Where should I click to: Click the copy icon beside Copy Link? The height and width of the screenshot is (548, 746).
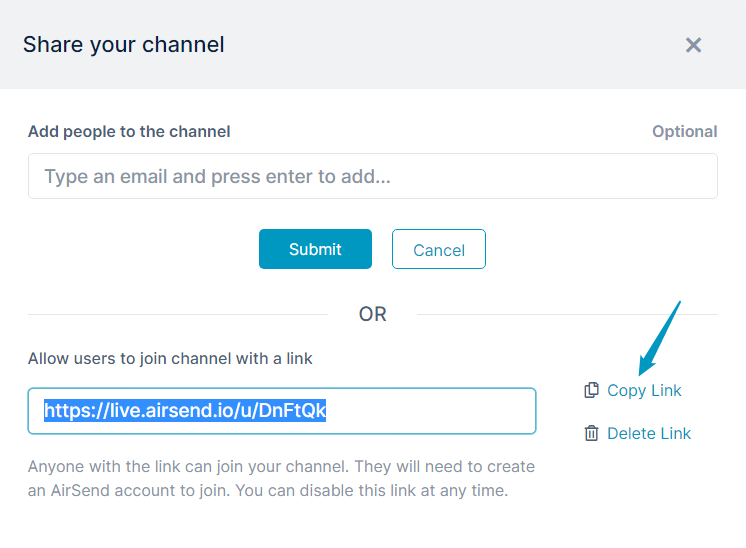[x=591, y=390]
